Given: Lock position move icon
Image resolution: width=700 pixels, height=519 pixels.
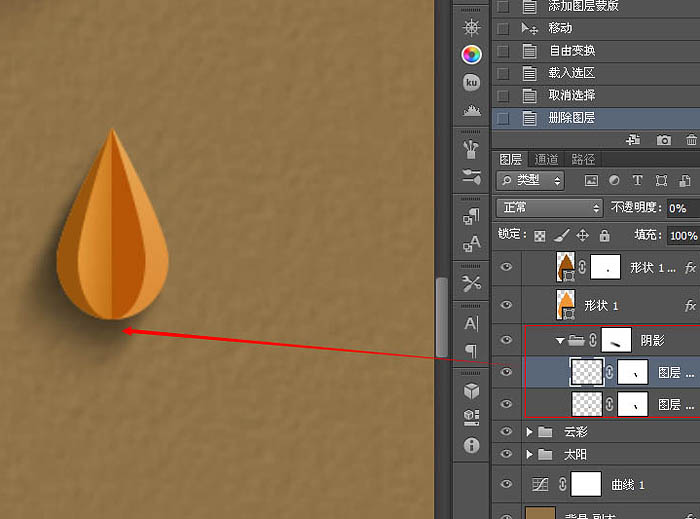Looking at the screenshot, I should tap(583, 235).
